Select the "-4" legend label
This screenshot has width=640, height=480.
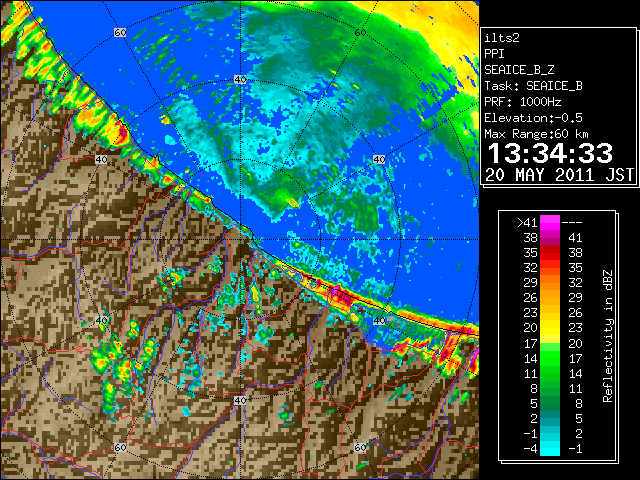click(x=530, y=449)
